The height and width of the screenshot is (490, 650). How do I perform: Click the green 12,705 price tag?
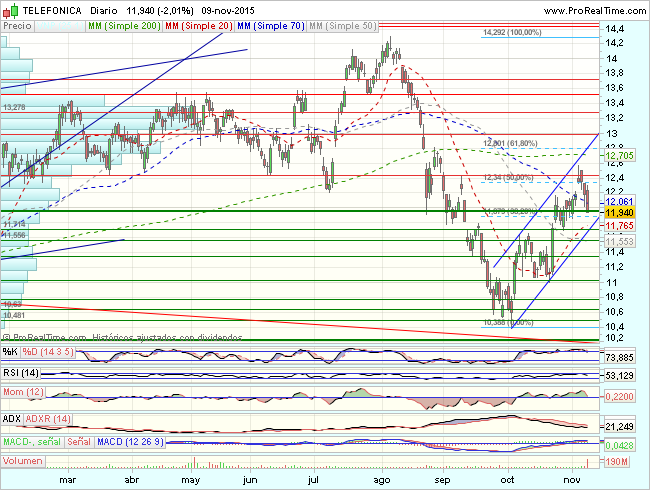point(620,156)
